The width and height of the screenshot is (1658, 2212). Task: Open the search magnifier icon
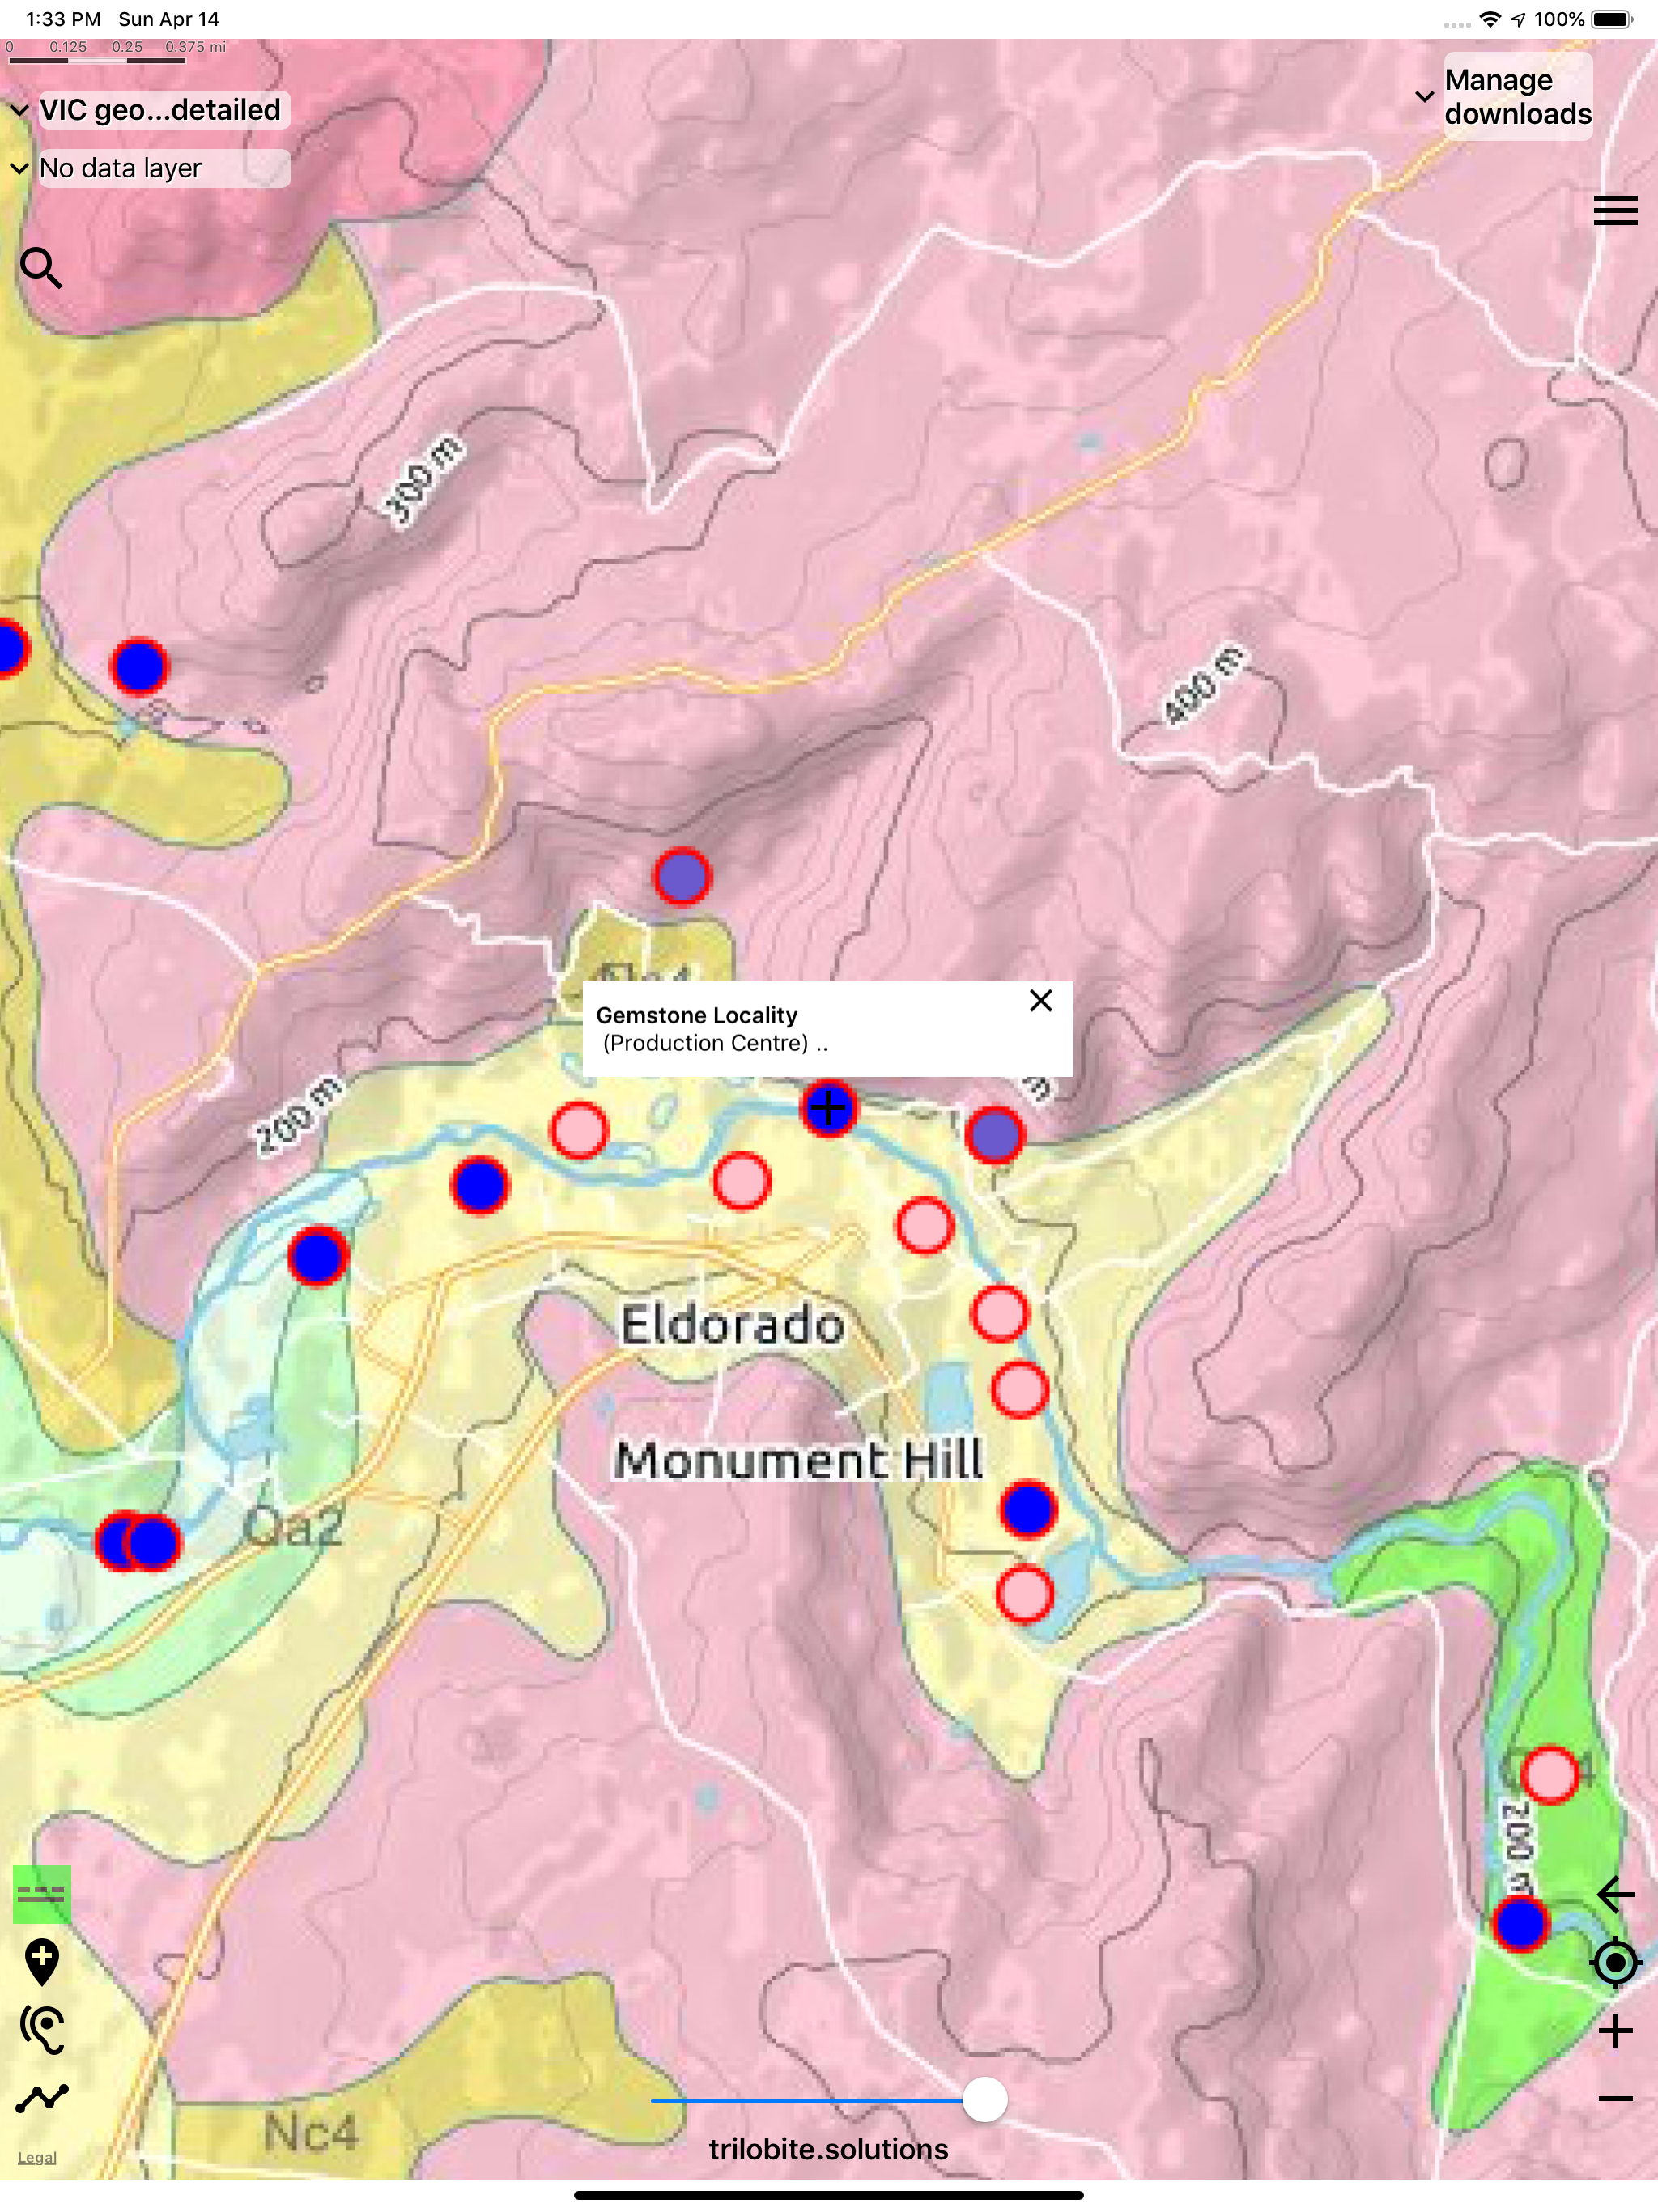[41, 268]
